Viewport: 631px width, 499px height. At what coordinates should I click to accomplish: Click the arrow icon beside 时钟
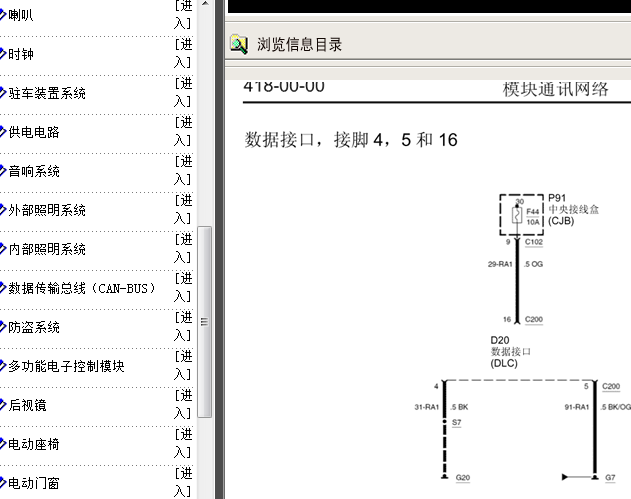pos(3,54)
